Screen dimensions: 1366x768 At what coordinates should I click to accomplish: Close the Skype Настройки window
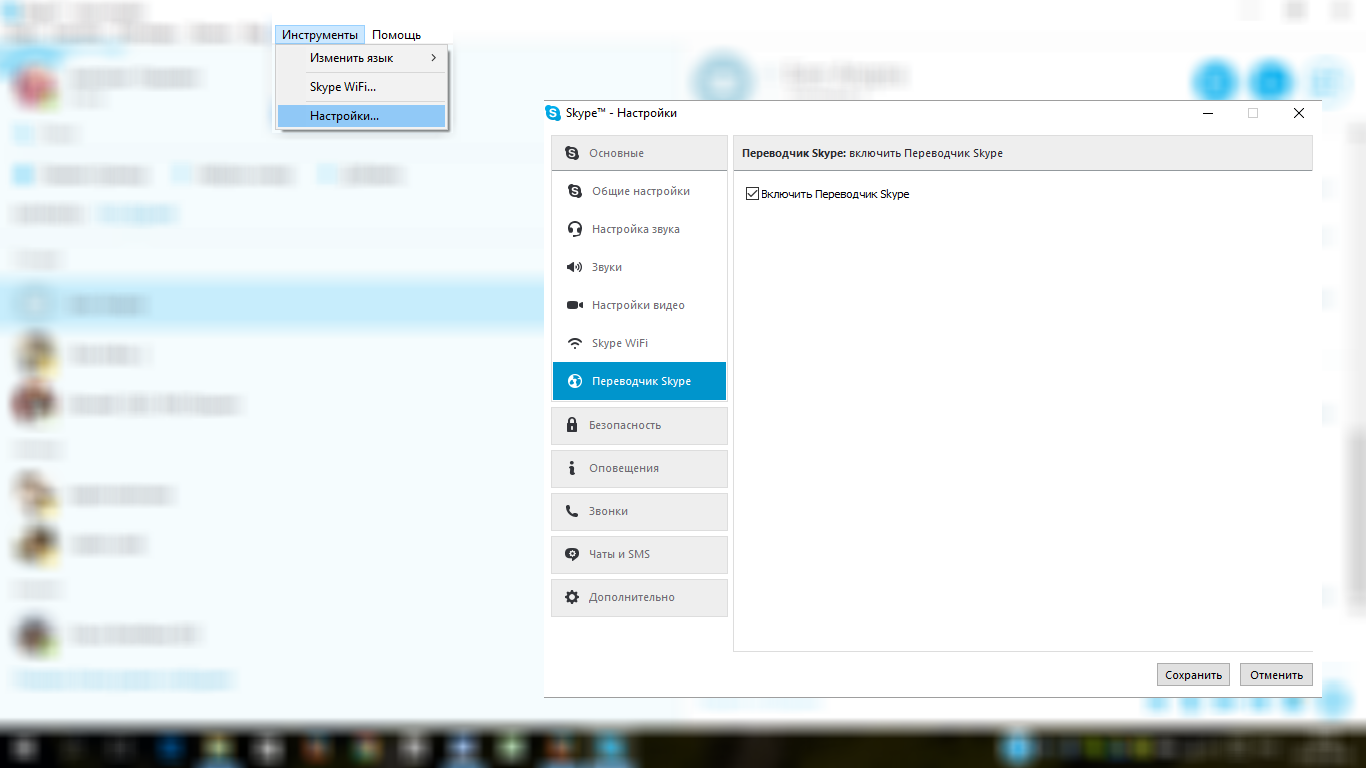(1299, 113)
